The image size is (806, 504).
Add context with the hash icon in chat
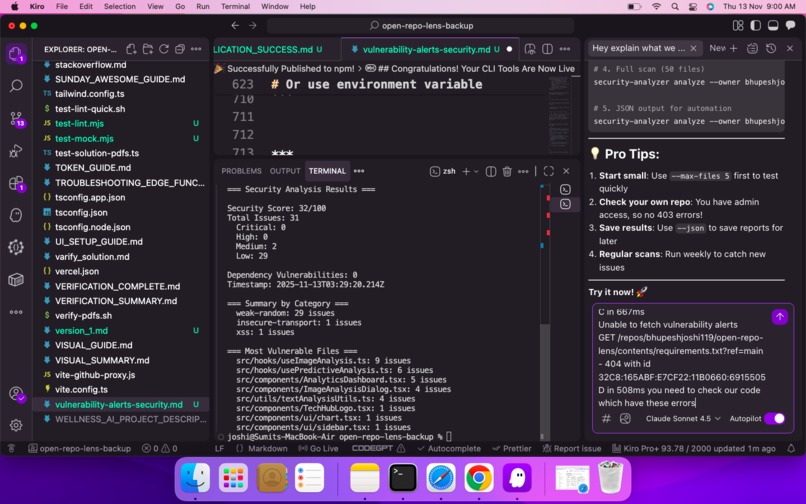[606, 419]
